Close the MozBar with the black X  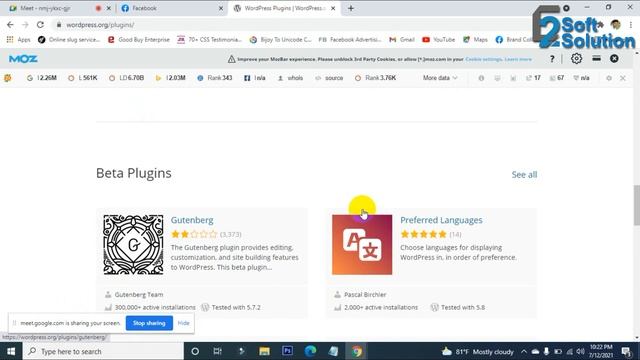pos(614,59)
